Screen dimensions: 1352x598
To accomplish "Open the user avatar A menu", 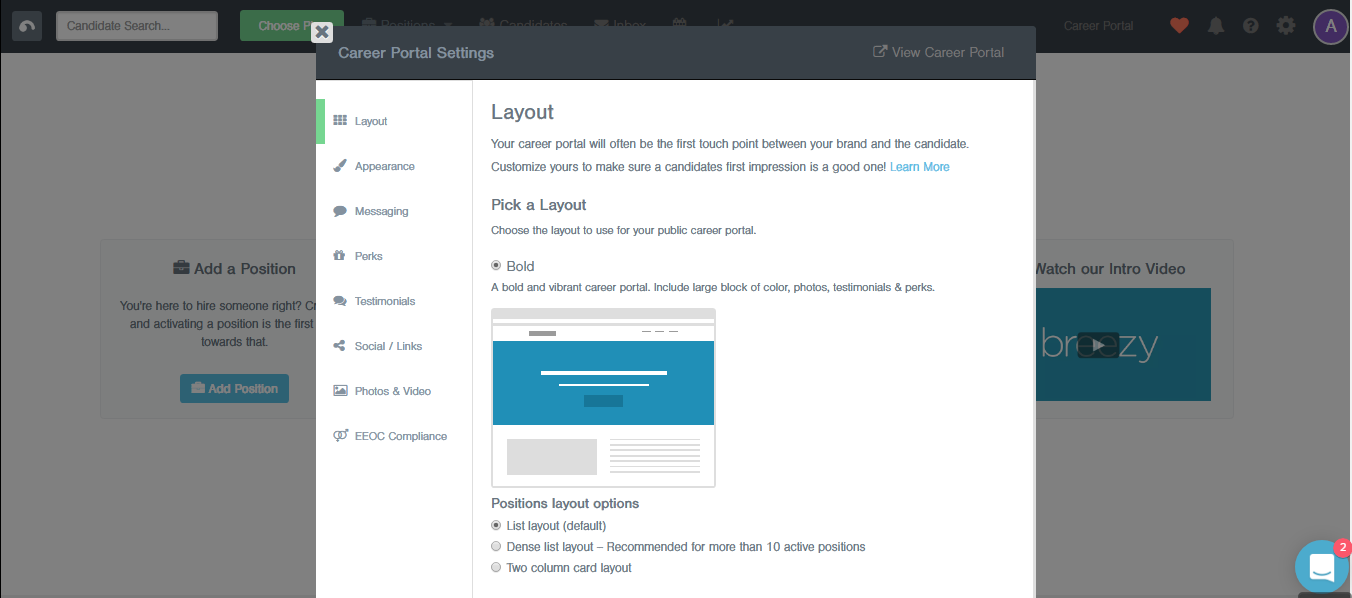I will click(x=1331, y=27).
